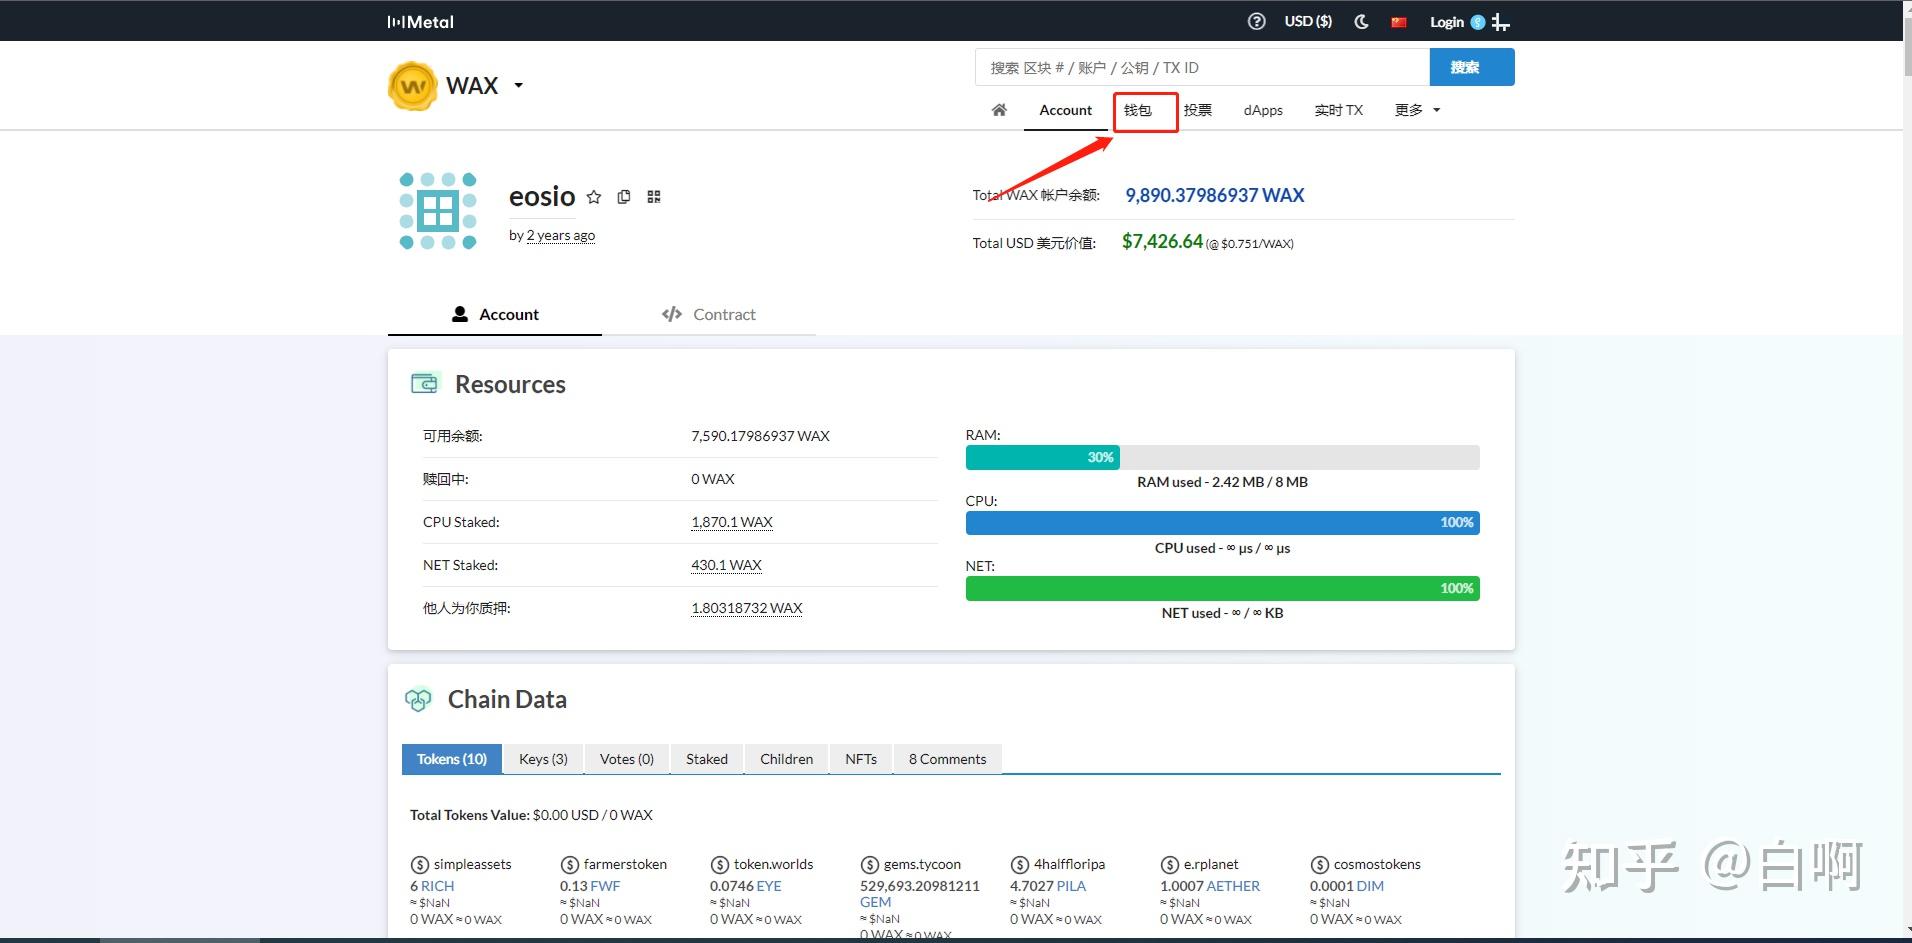This screenshot has height=943, width=1912.
Task: Select the Tokens (10) tab
Action: point(452,759)
